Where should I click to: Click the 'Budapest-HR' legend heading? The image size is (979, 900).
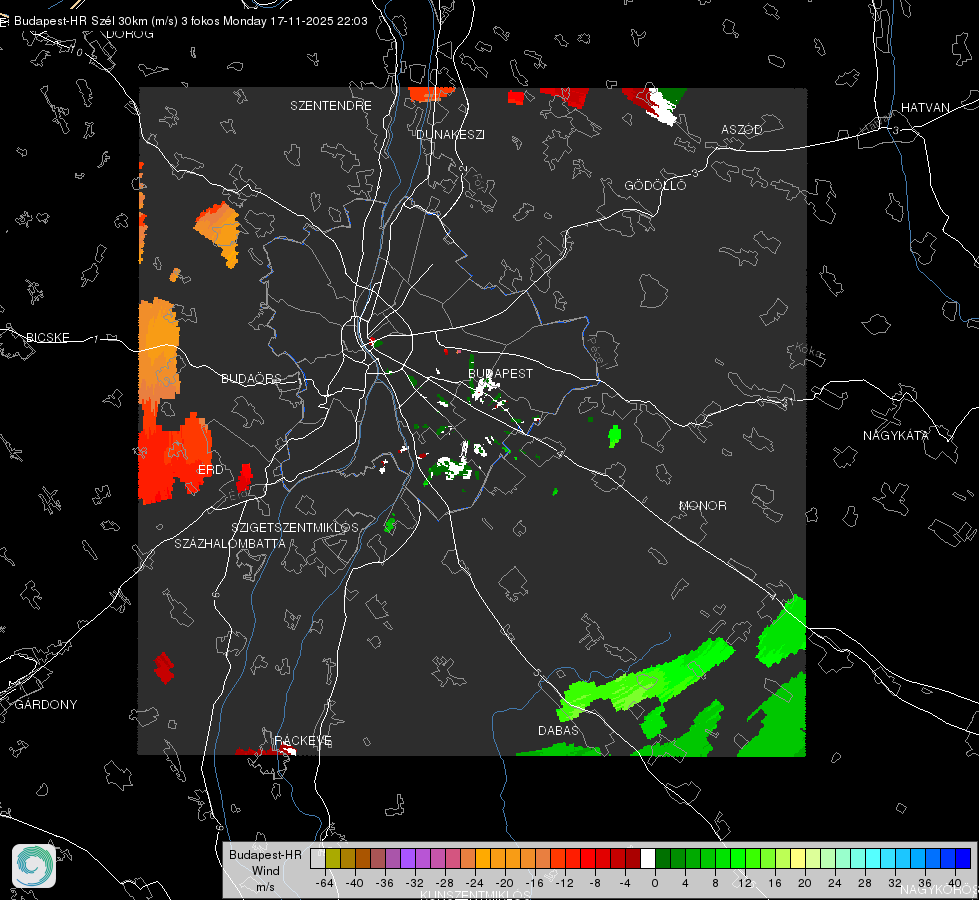pos(265,854)
